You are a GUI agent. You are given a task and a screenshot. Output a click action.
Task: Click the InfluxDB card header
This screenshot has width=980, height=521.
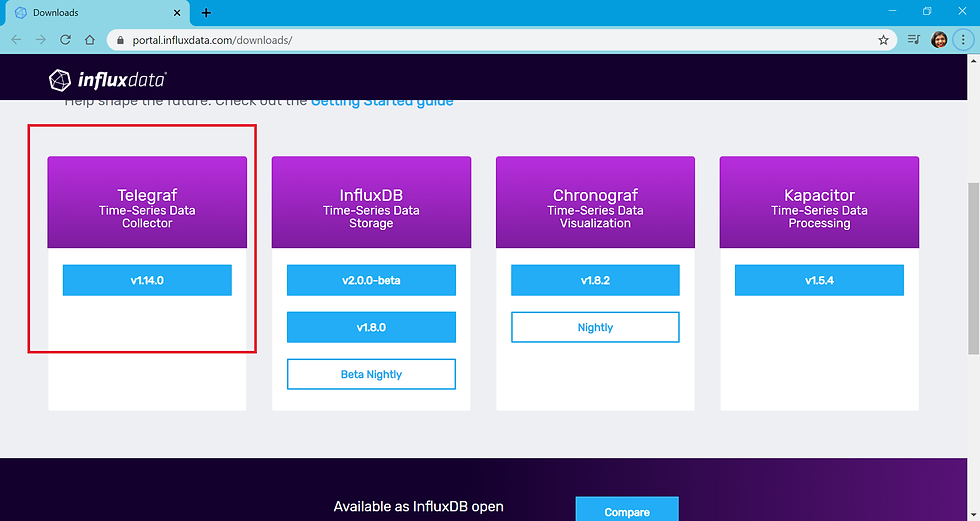pyautogui.click(x=371, y=202)
